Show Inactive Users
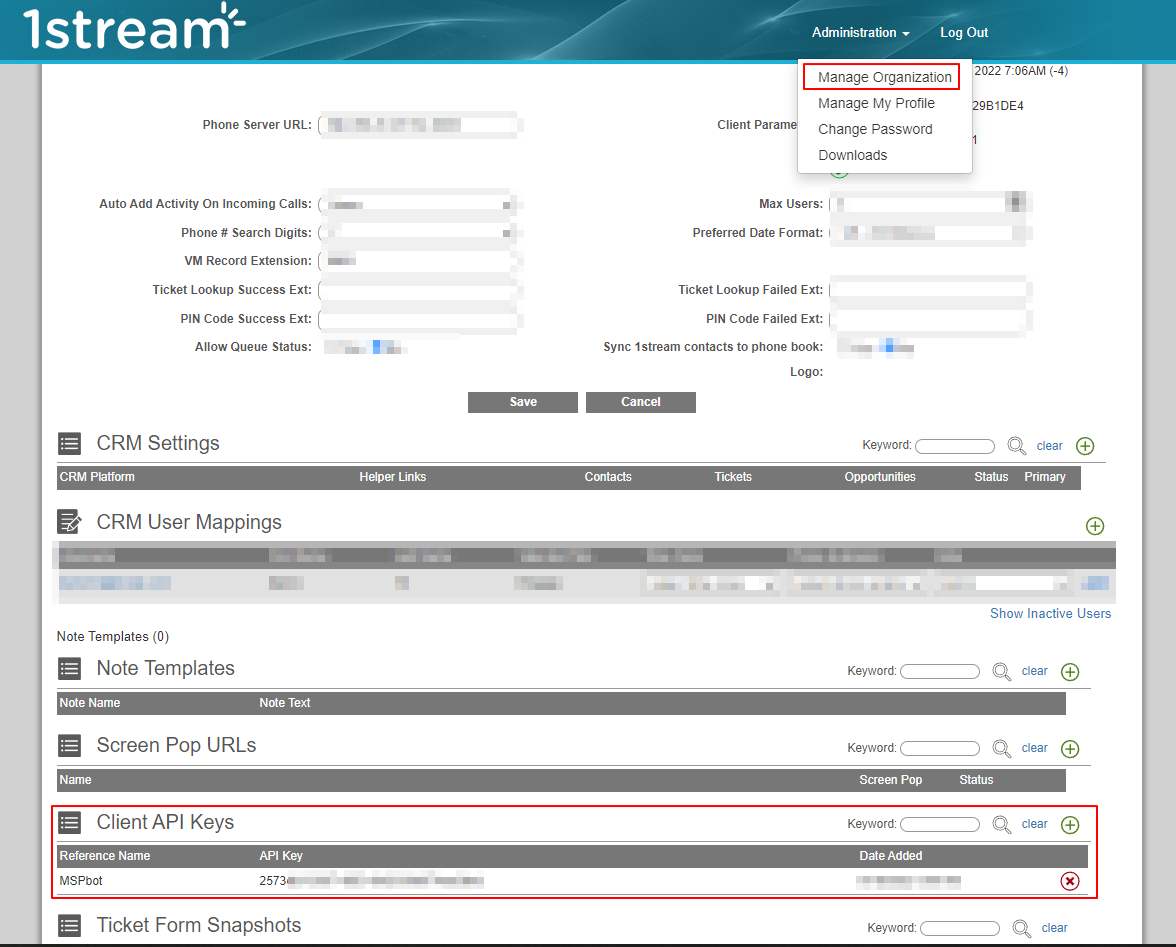The image size is (1176, 947). 1050,613
